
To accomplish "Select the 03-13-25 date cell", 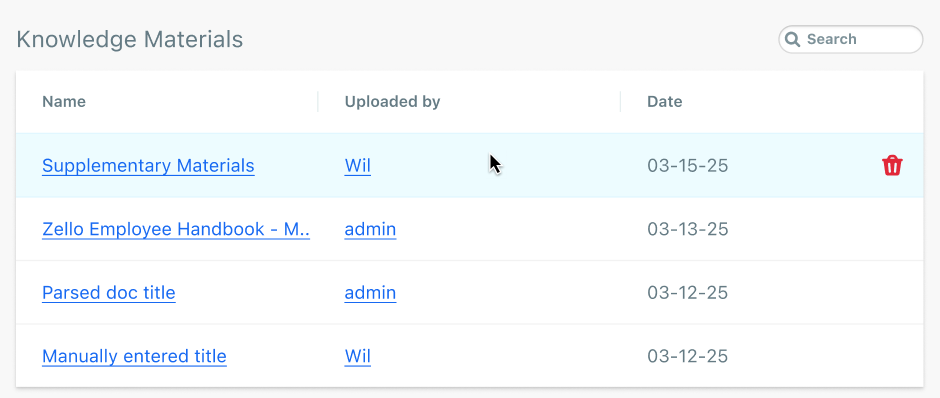I will click(688, 229).
